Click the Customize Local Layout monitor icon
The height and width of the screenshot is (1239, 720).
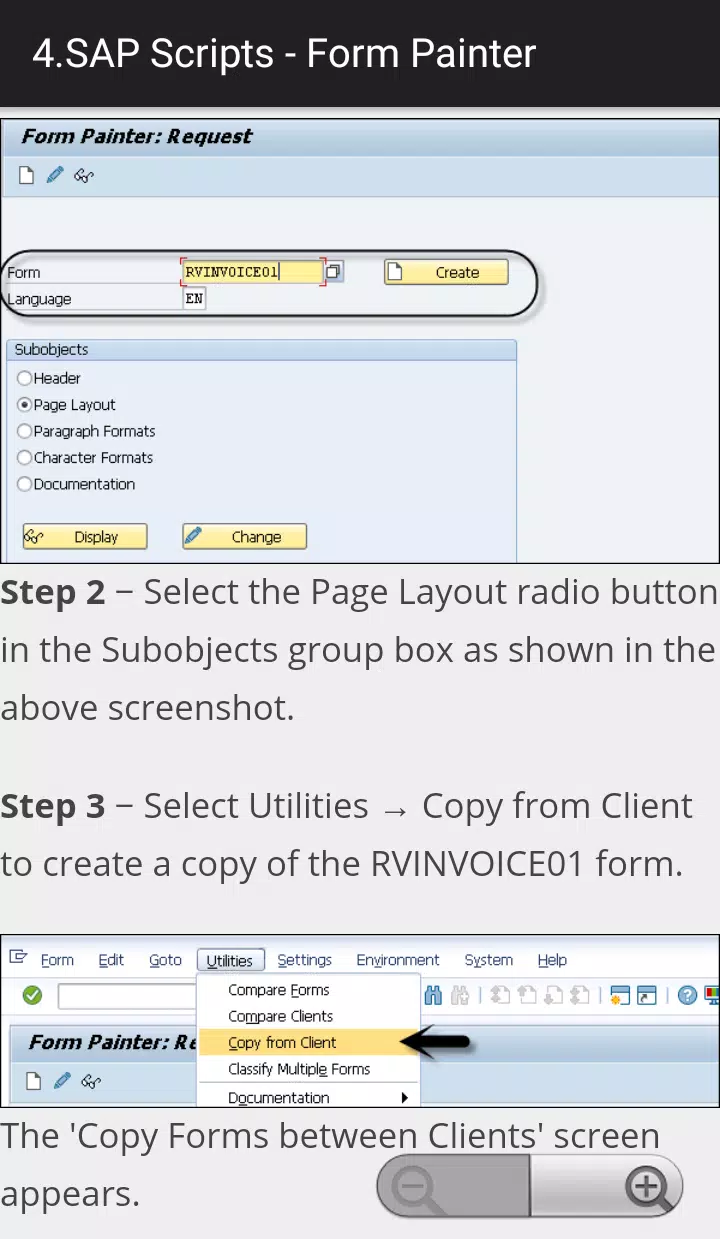pyautogui.click(x=712, y=995)
